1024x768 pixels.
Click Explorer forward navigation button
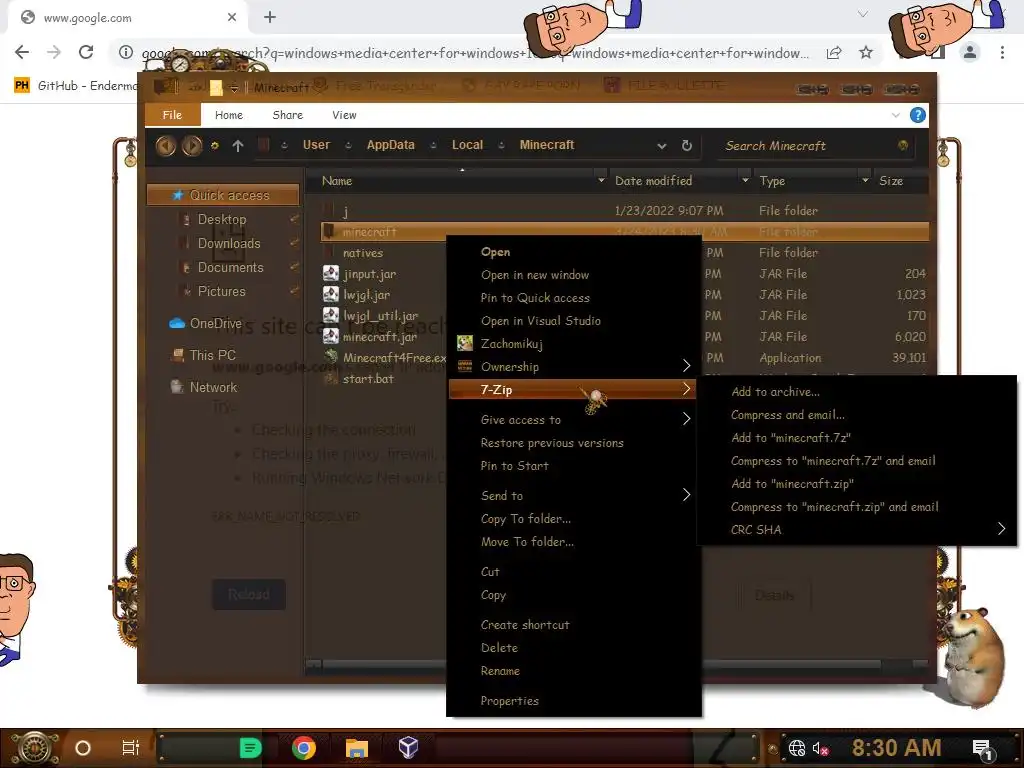[x=191, y=146]
